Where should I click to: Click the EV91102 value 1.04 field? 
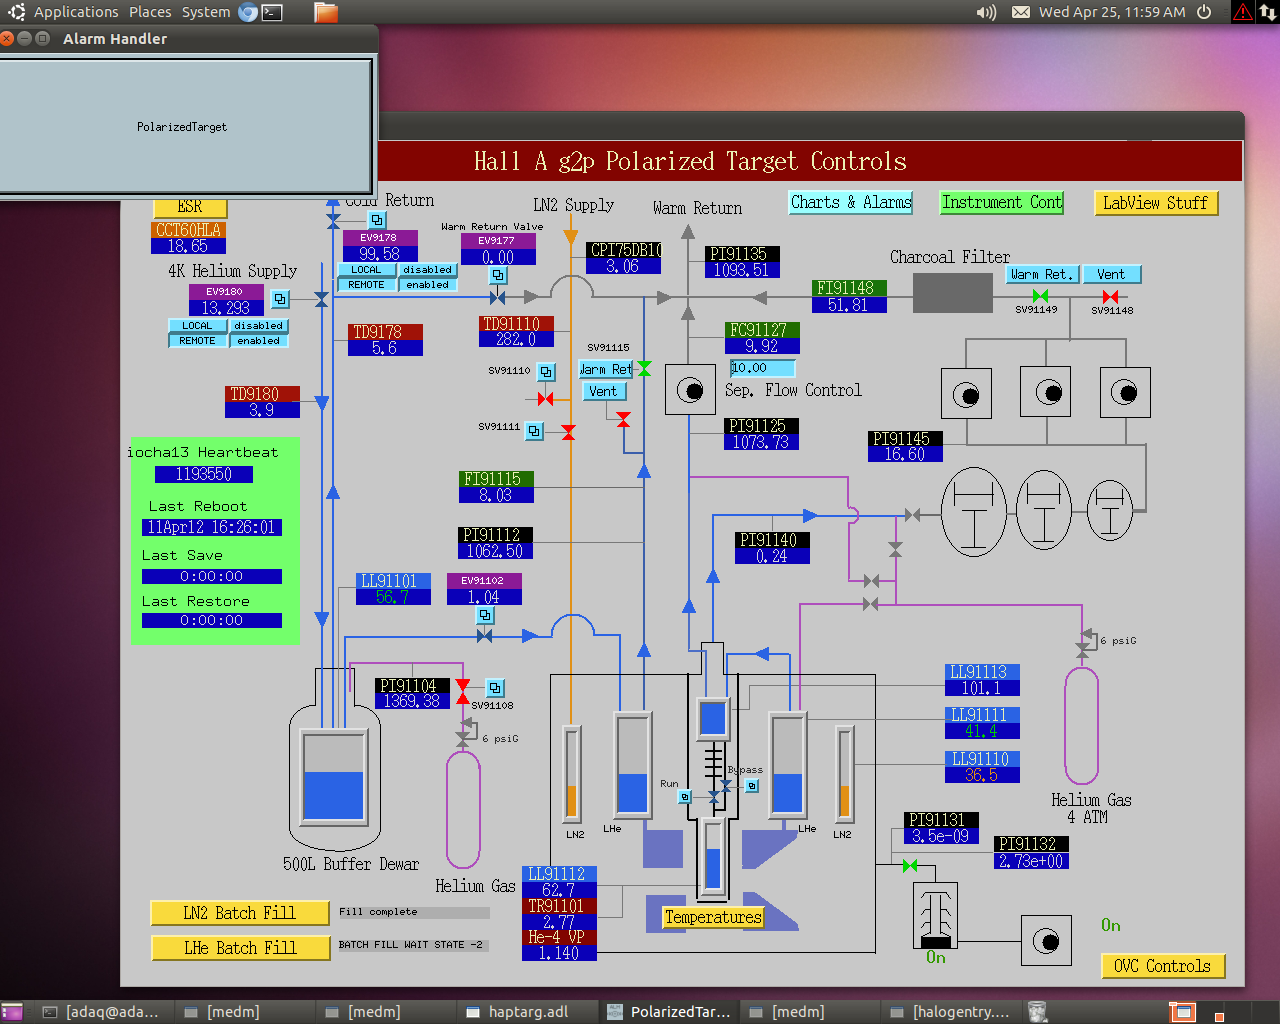[484, 597]
